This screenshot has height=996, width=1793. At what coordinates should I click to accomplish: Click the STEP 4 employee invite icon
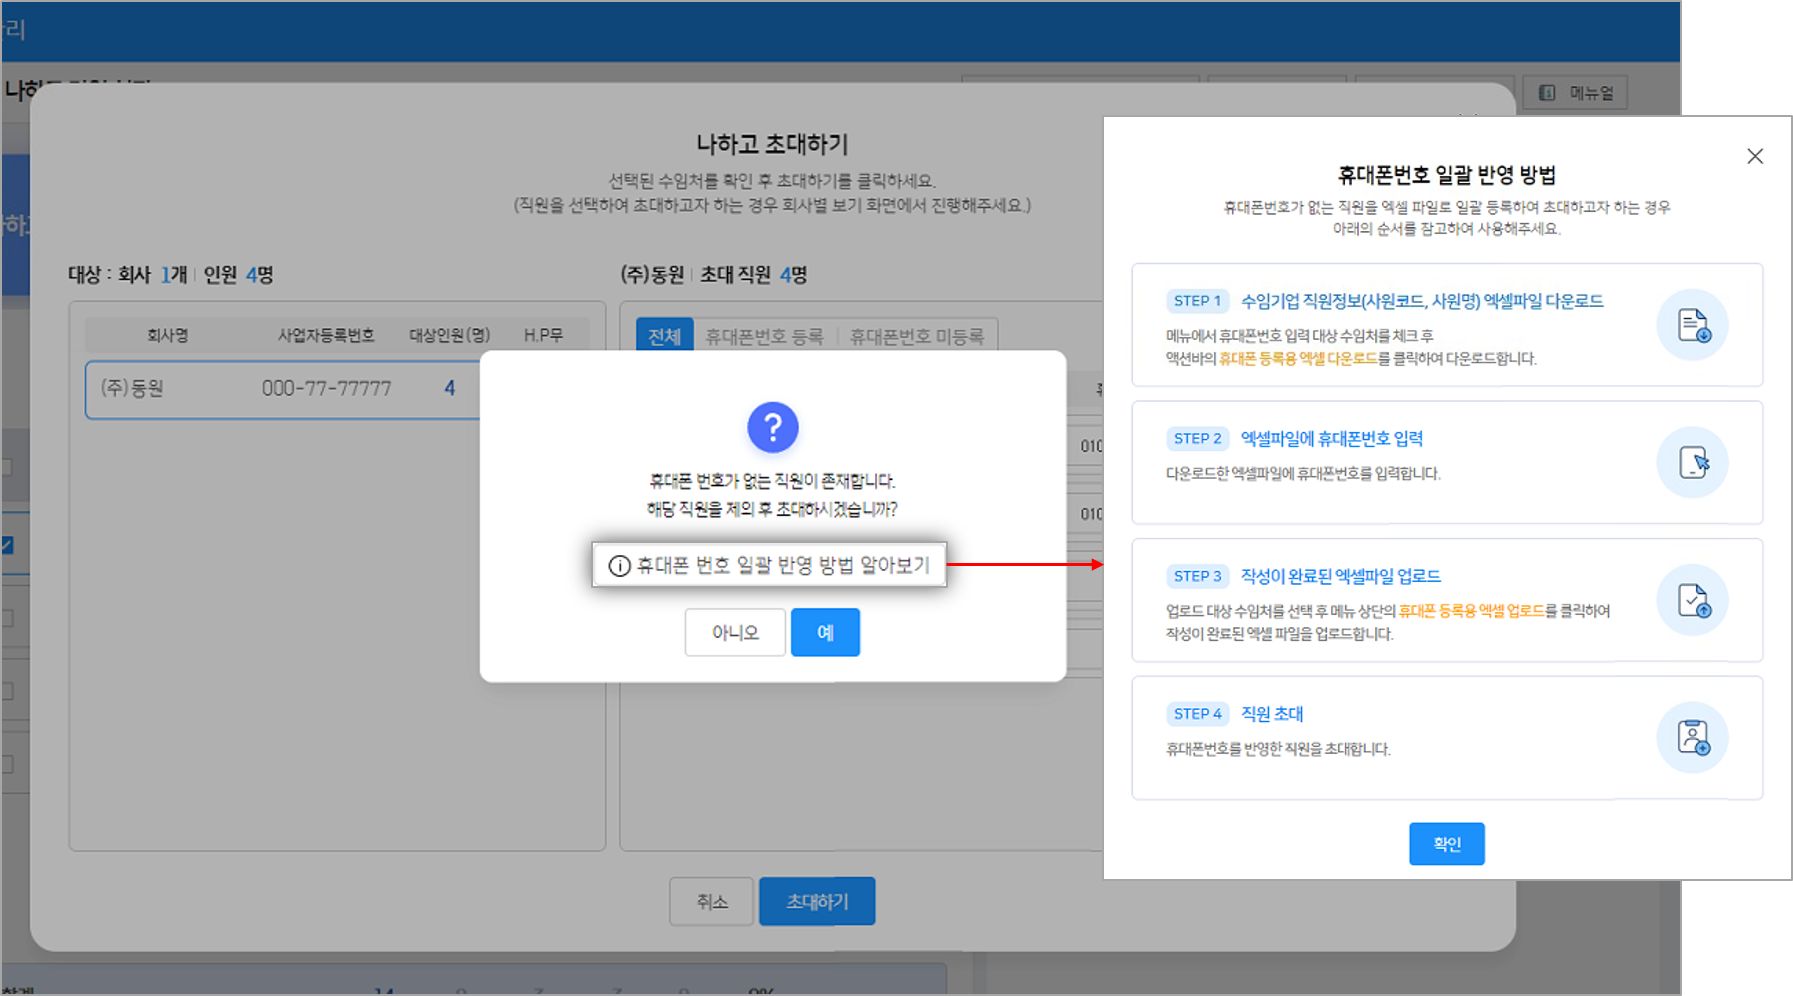tap(1693, 737)
